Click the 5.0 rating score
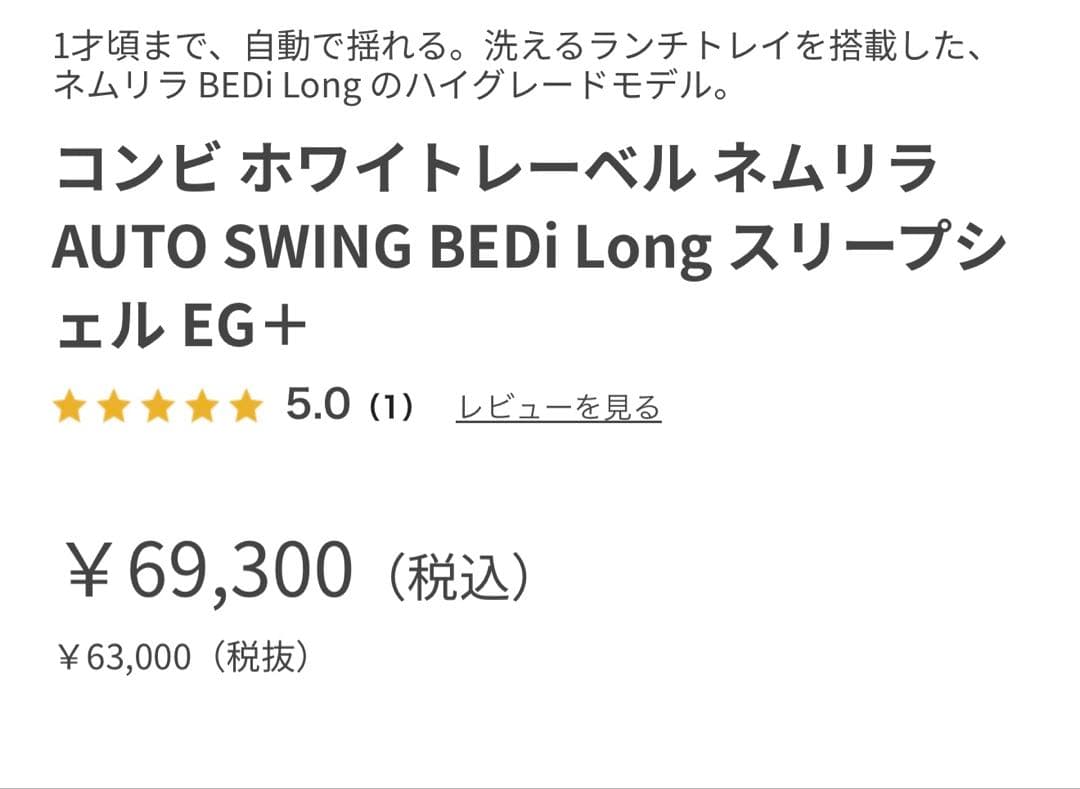Viewport: 1080px width, 789px height. click(316, 404)
